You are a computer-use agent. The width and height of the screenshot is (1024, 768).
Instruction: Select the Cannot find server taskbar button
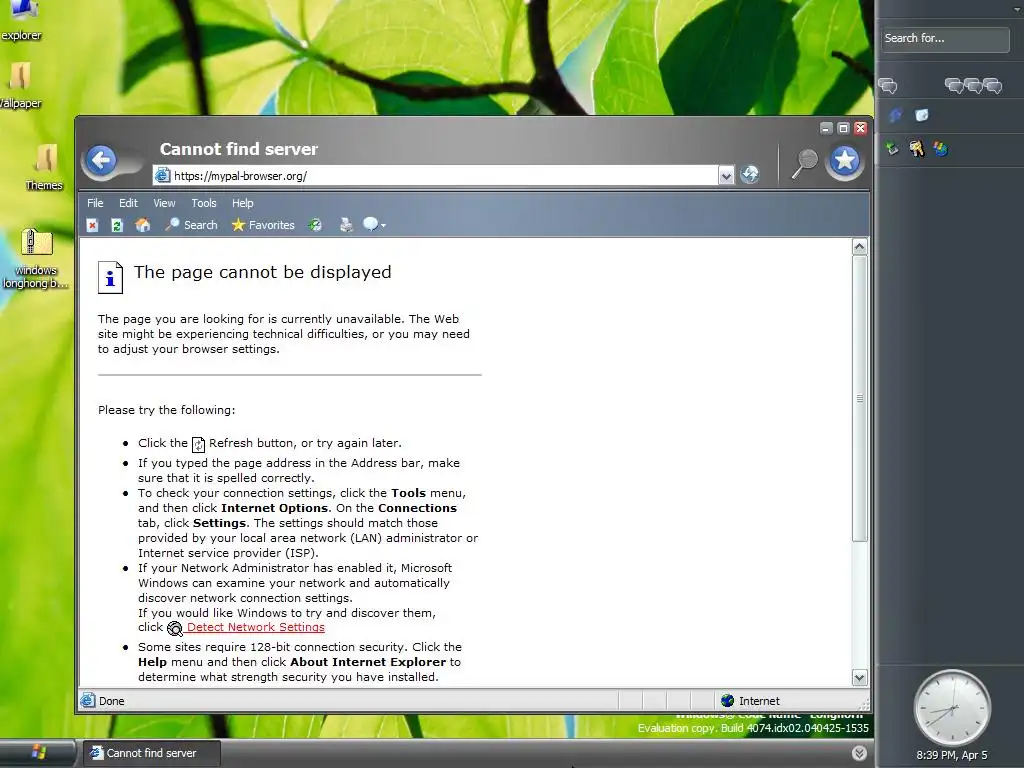pos(151,753)
